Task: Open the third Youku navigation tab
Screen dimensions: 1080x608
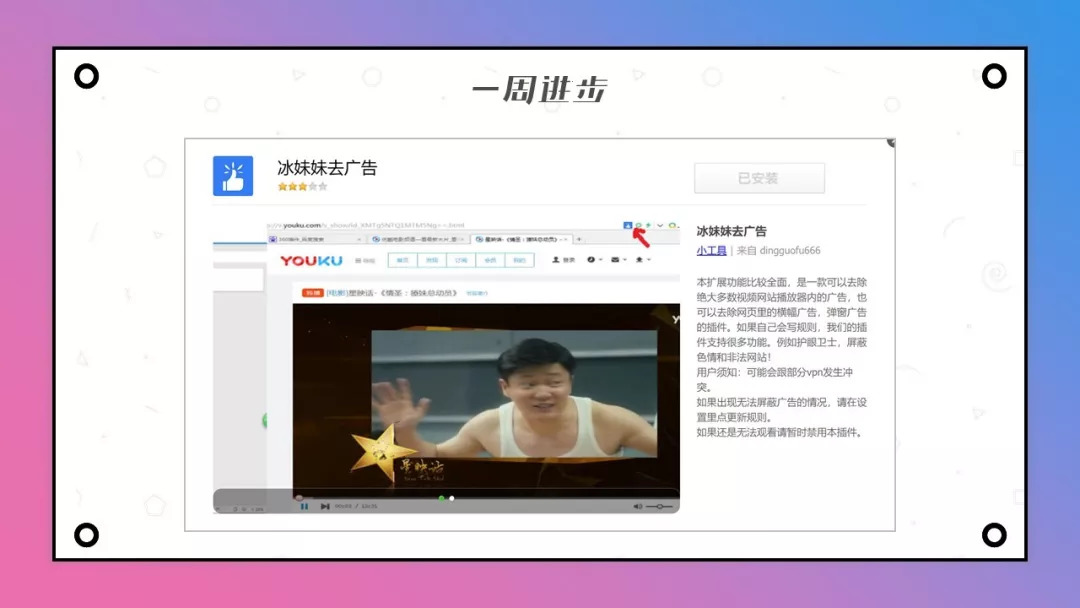Action: click(x=461, y=260)
